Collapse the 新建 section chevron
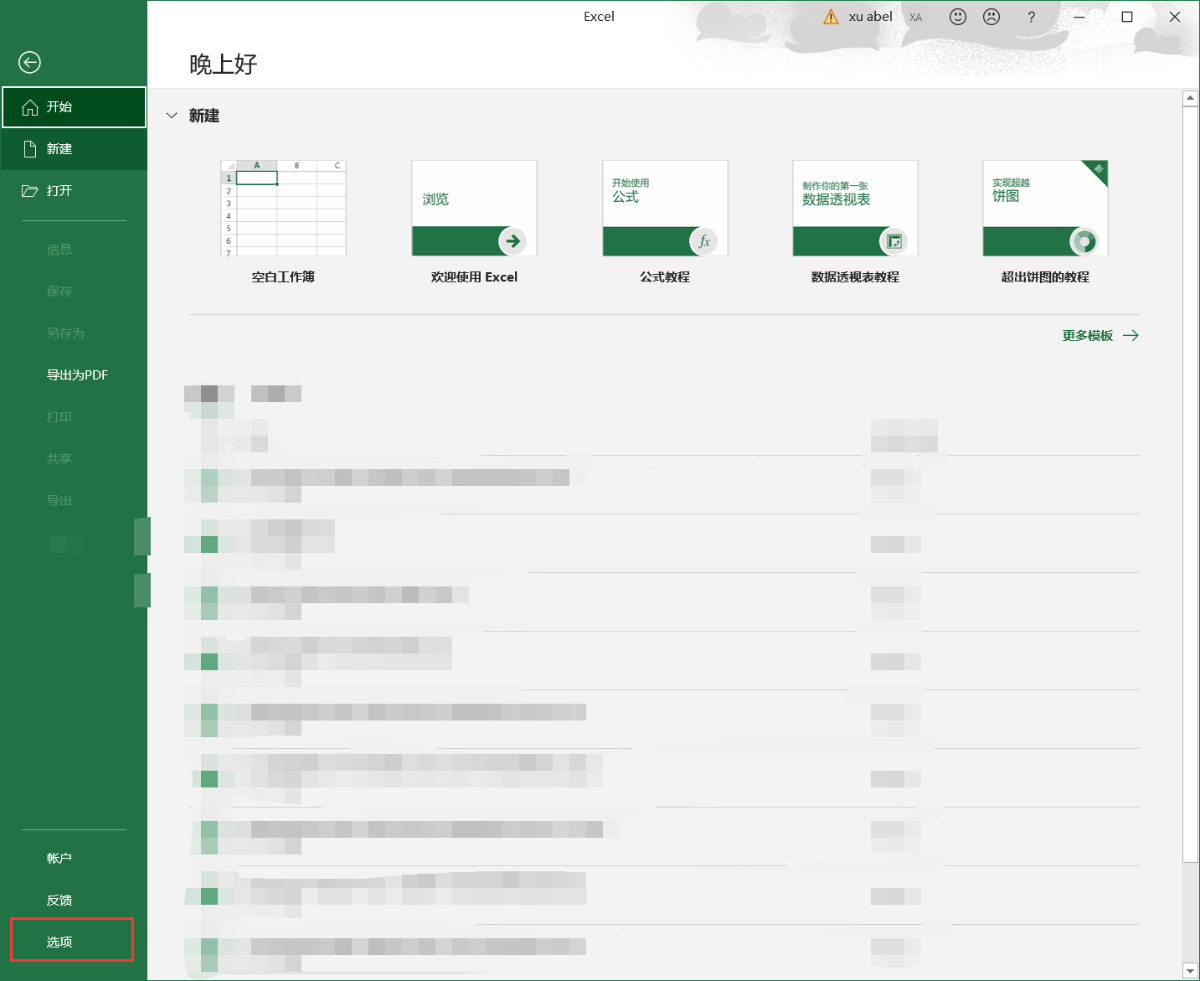 [171, 116]
